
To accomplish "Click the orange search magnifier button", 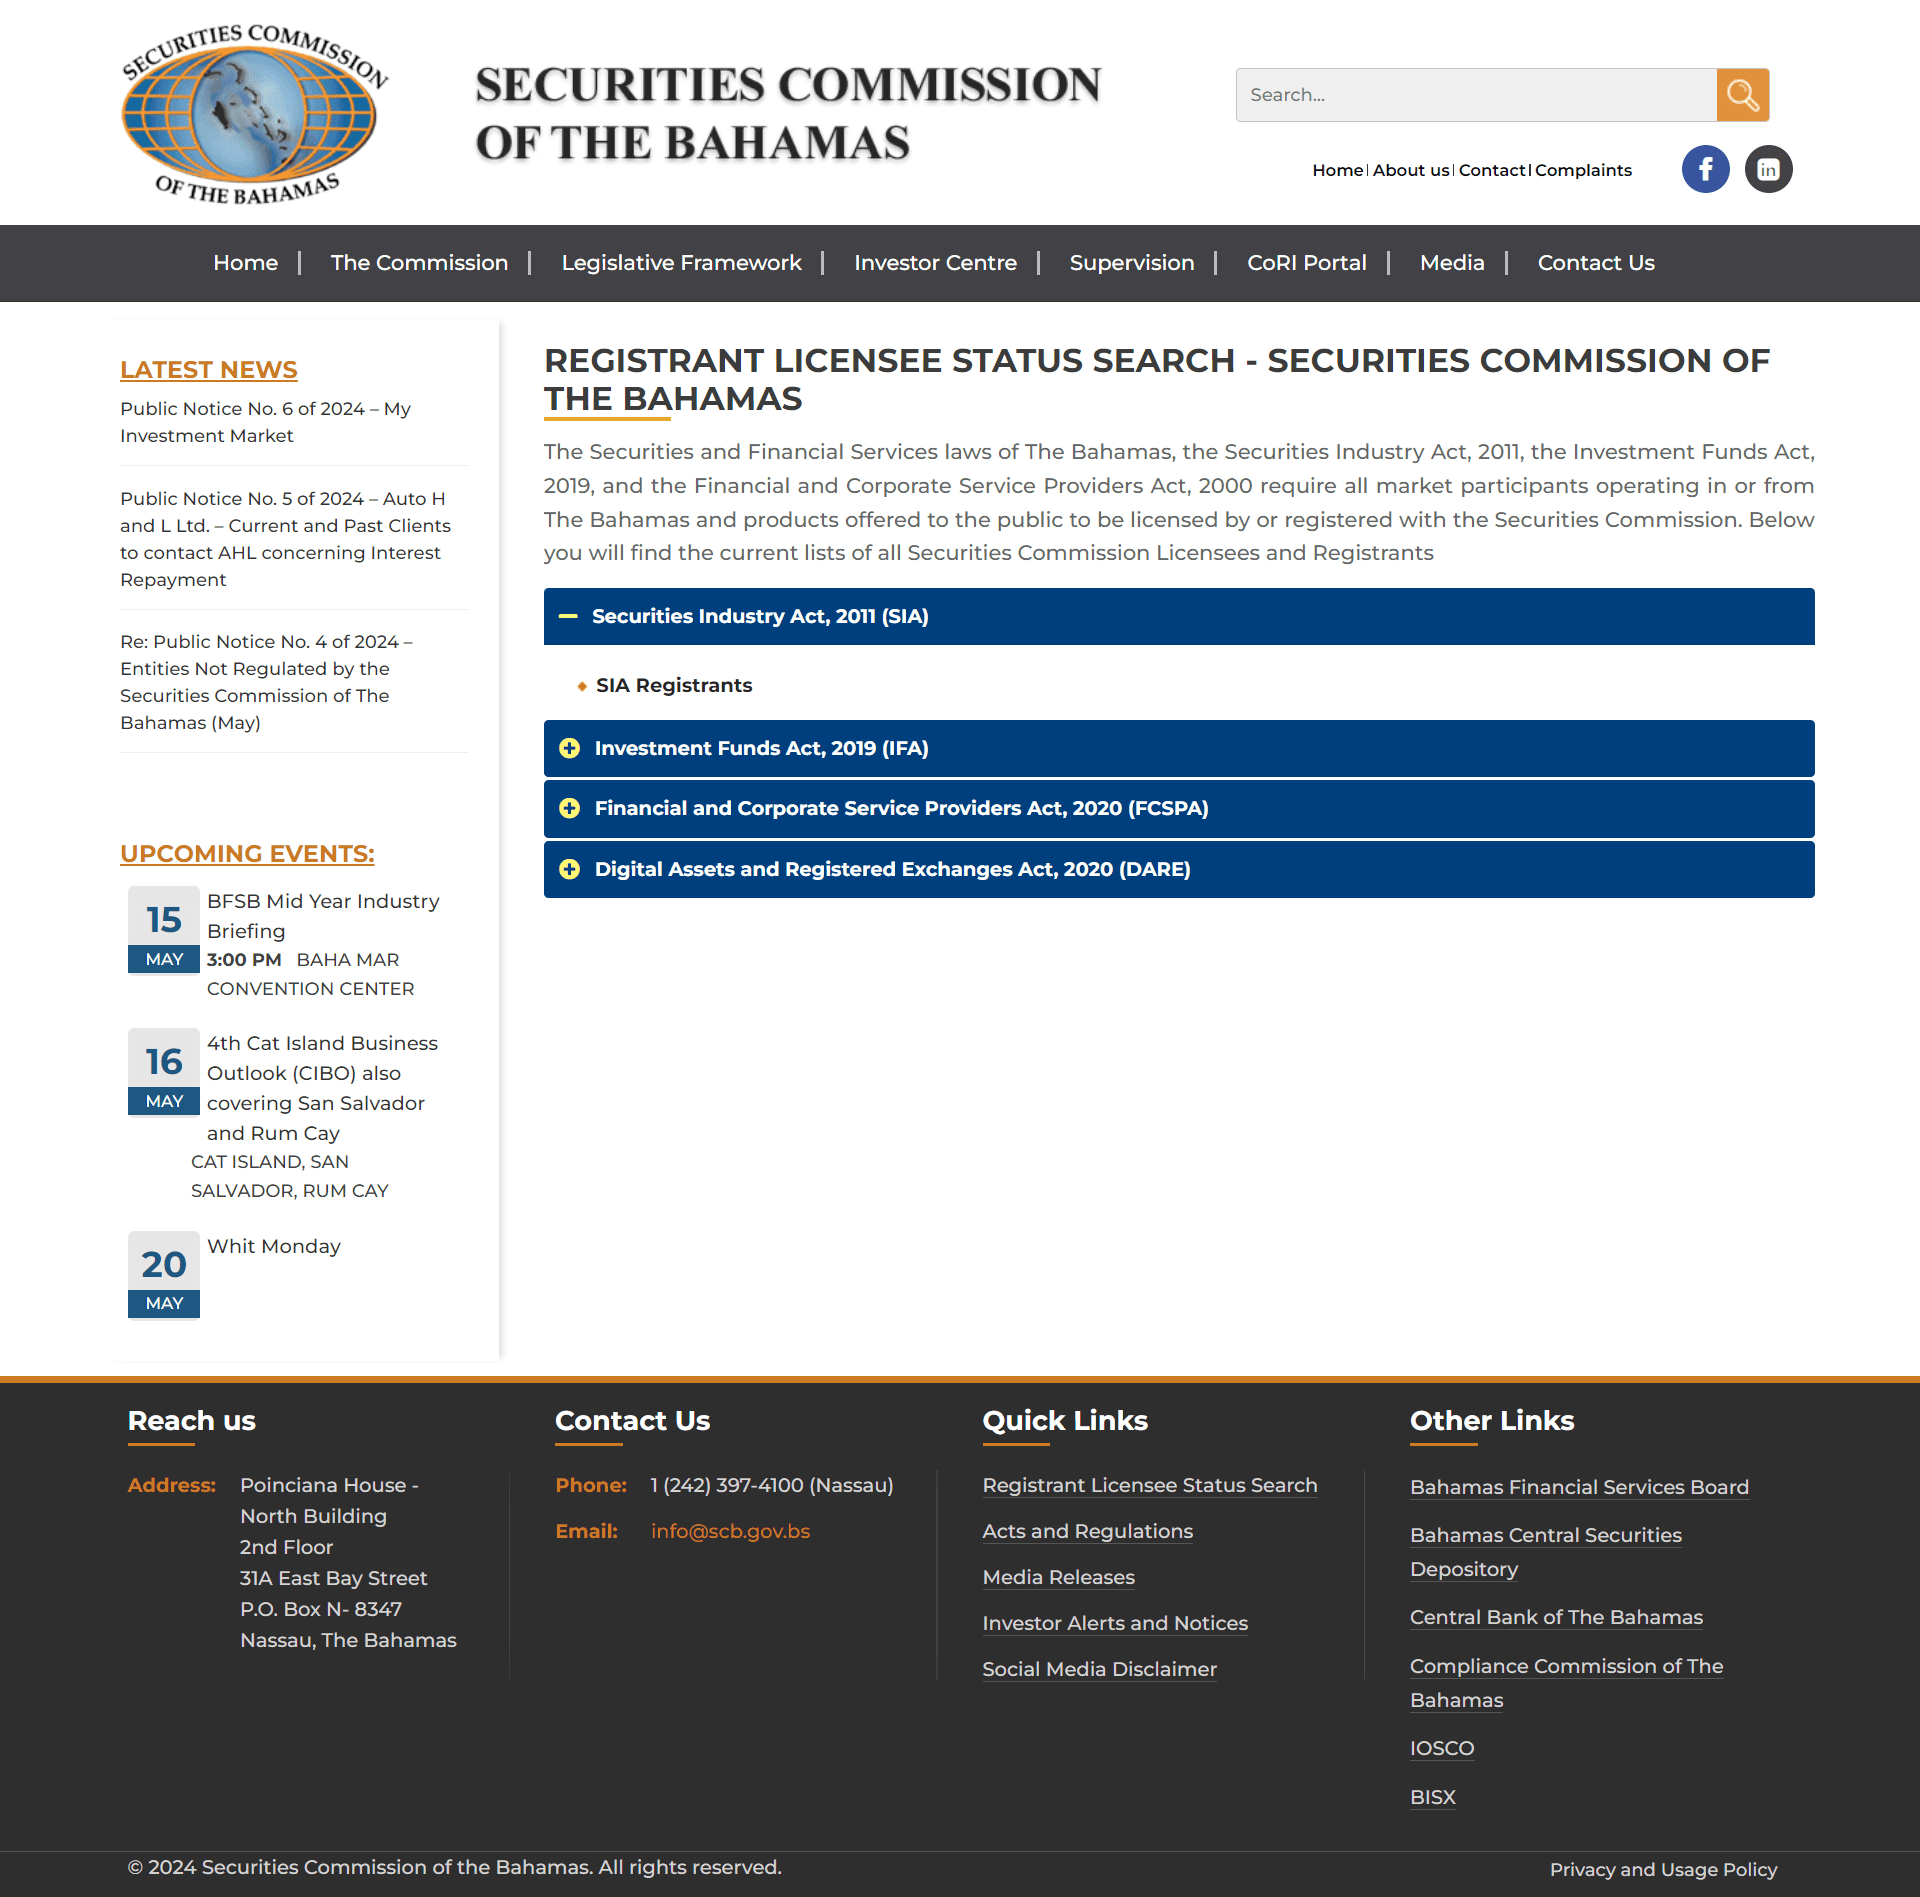I will tap(1743, 95).
